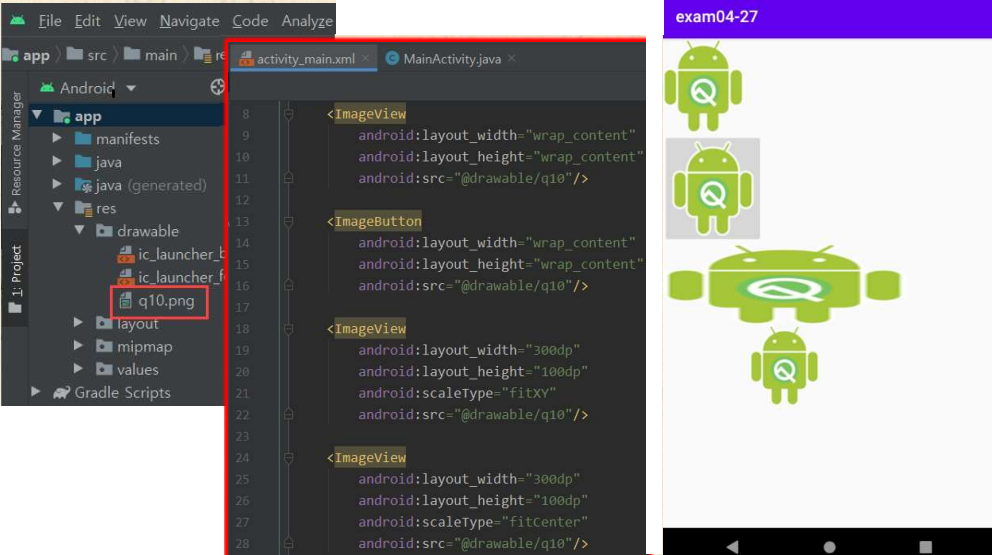Image resolution: width=992 pixels, height=555 pixels.
Task: Open the Navigate menu
Action: click(x=189, y=21)
